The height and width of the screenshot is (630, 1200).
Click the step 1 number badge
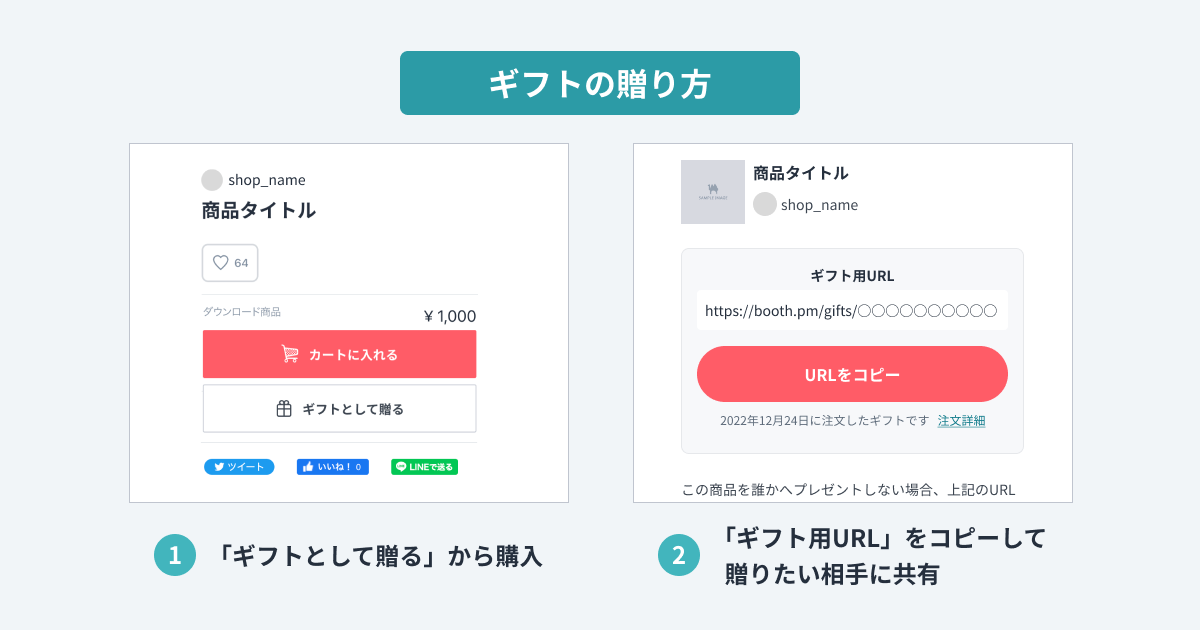pos(175,556)
